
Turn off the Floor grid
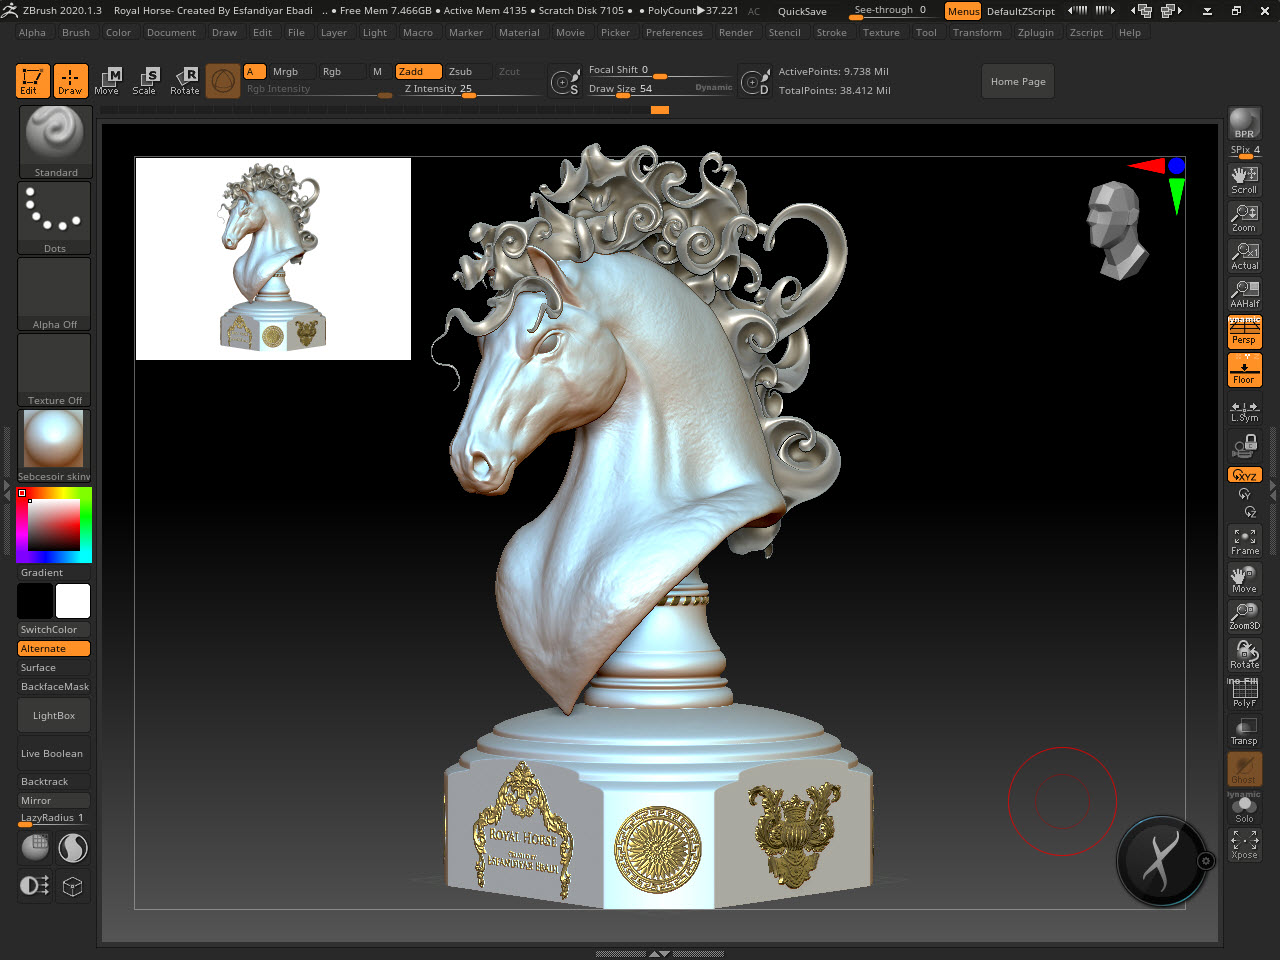point(1244,370)
